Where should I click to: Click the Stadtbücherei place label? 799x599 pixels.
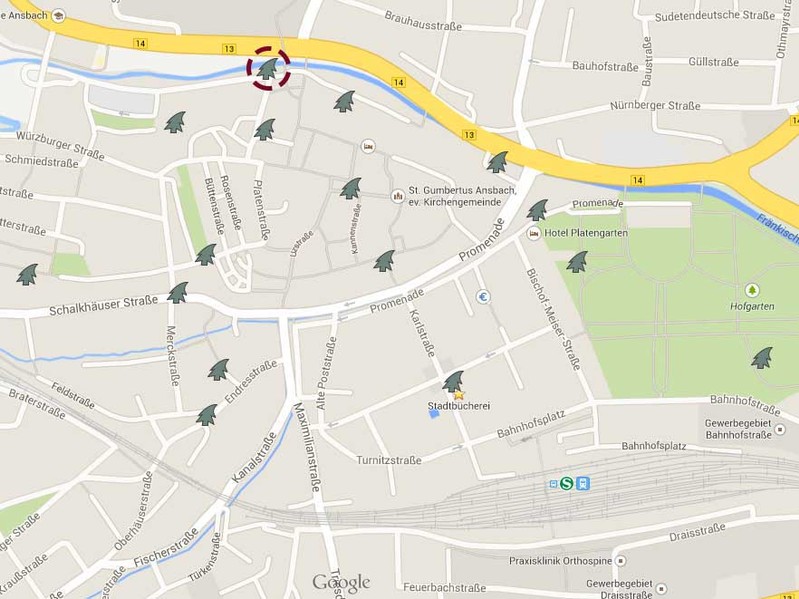point(459,406)
